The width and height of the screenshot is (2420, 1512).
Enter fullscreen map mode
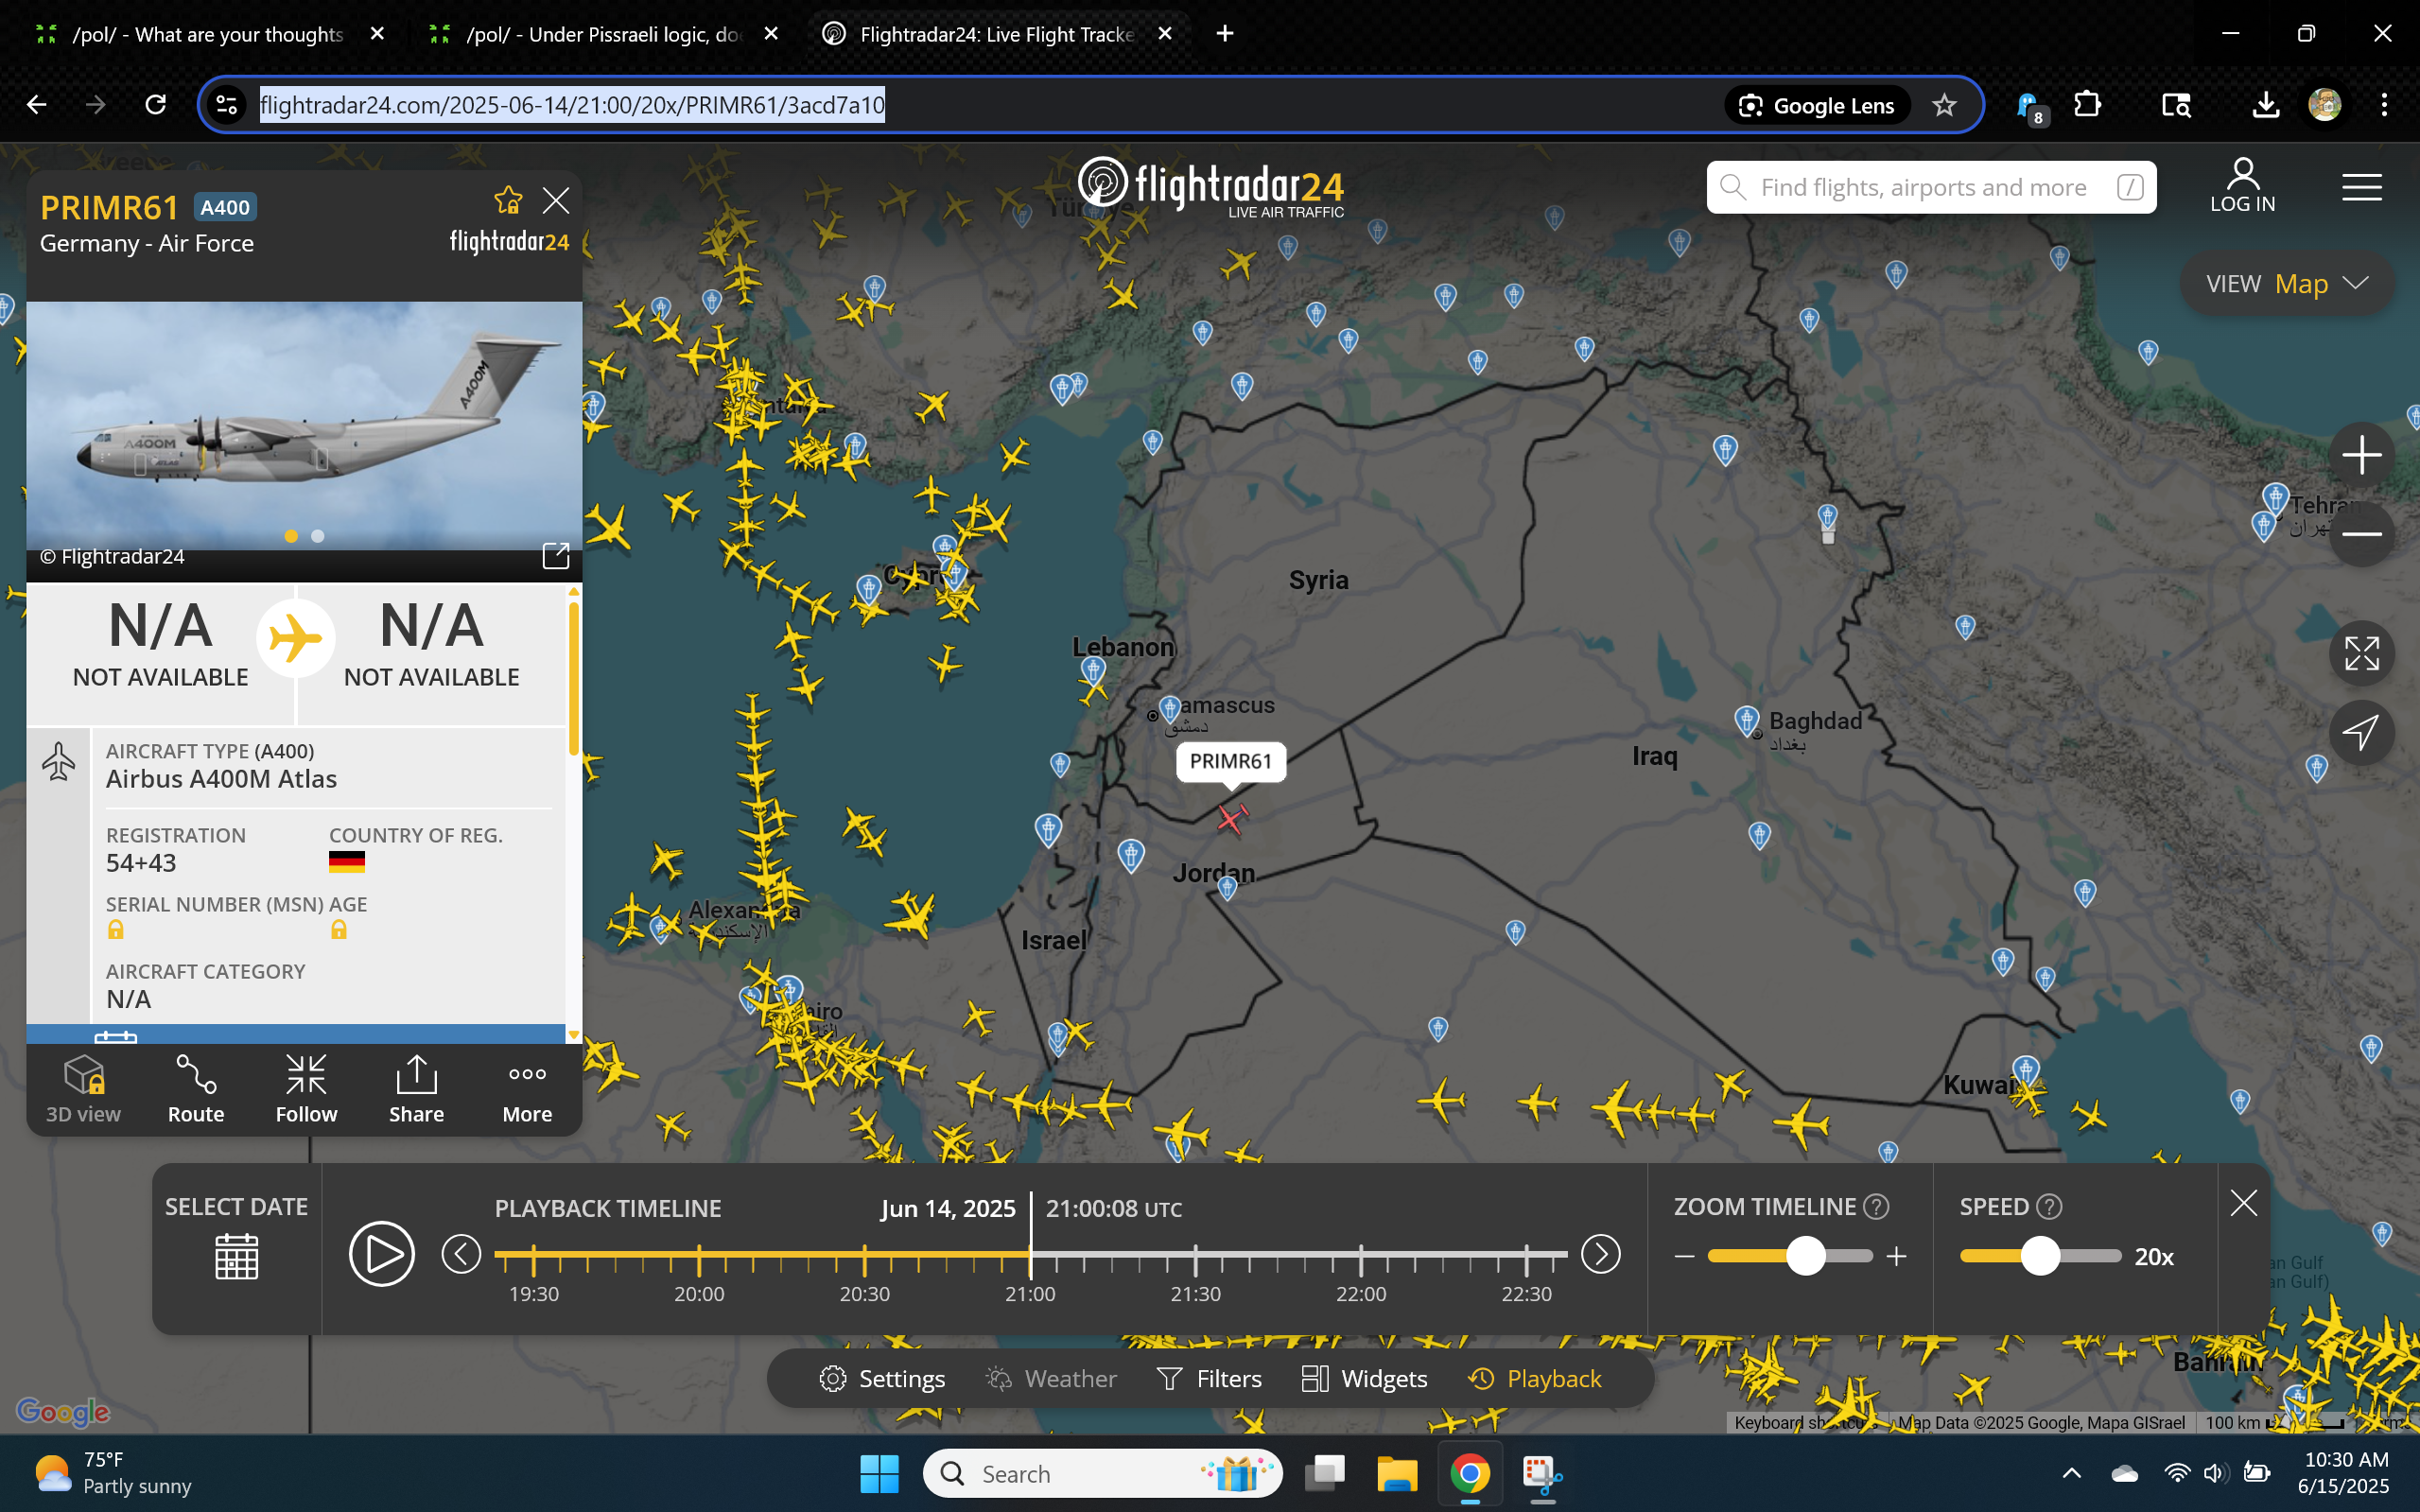tap(2361, 654)
